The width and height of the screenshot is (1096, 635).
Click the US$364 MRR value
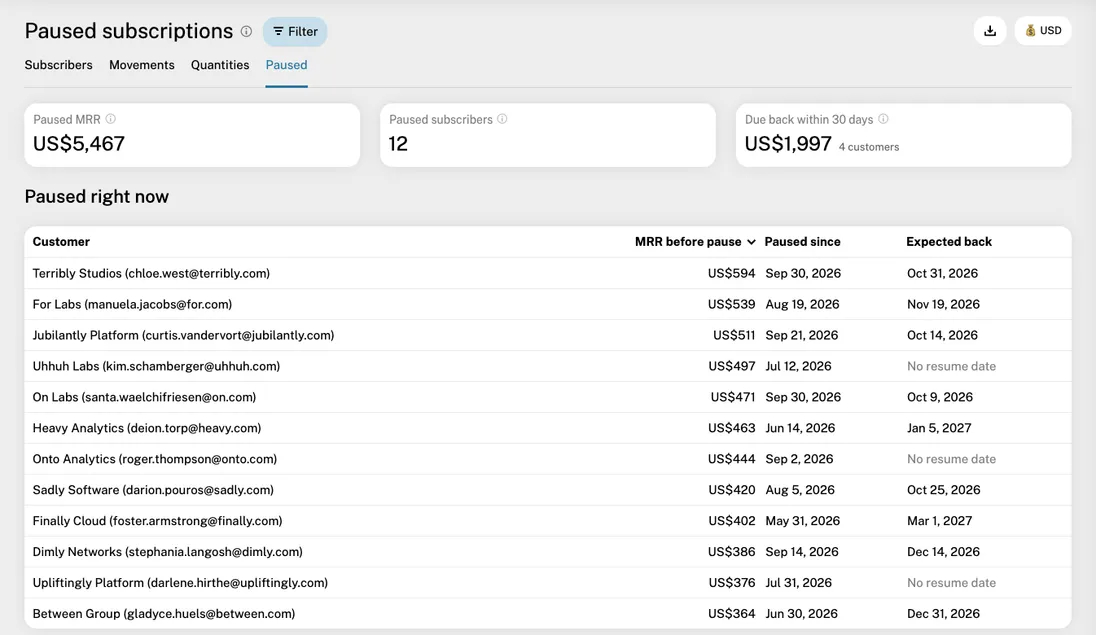[x=732, y=613]
